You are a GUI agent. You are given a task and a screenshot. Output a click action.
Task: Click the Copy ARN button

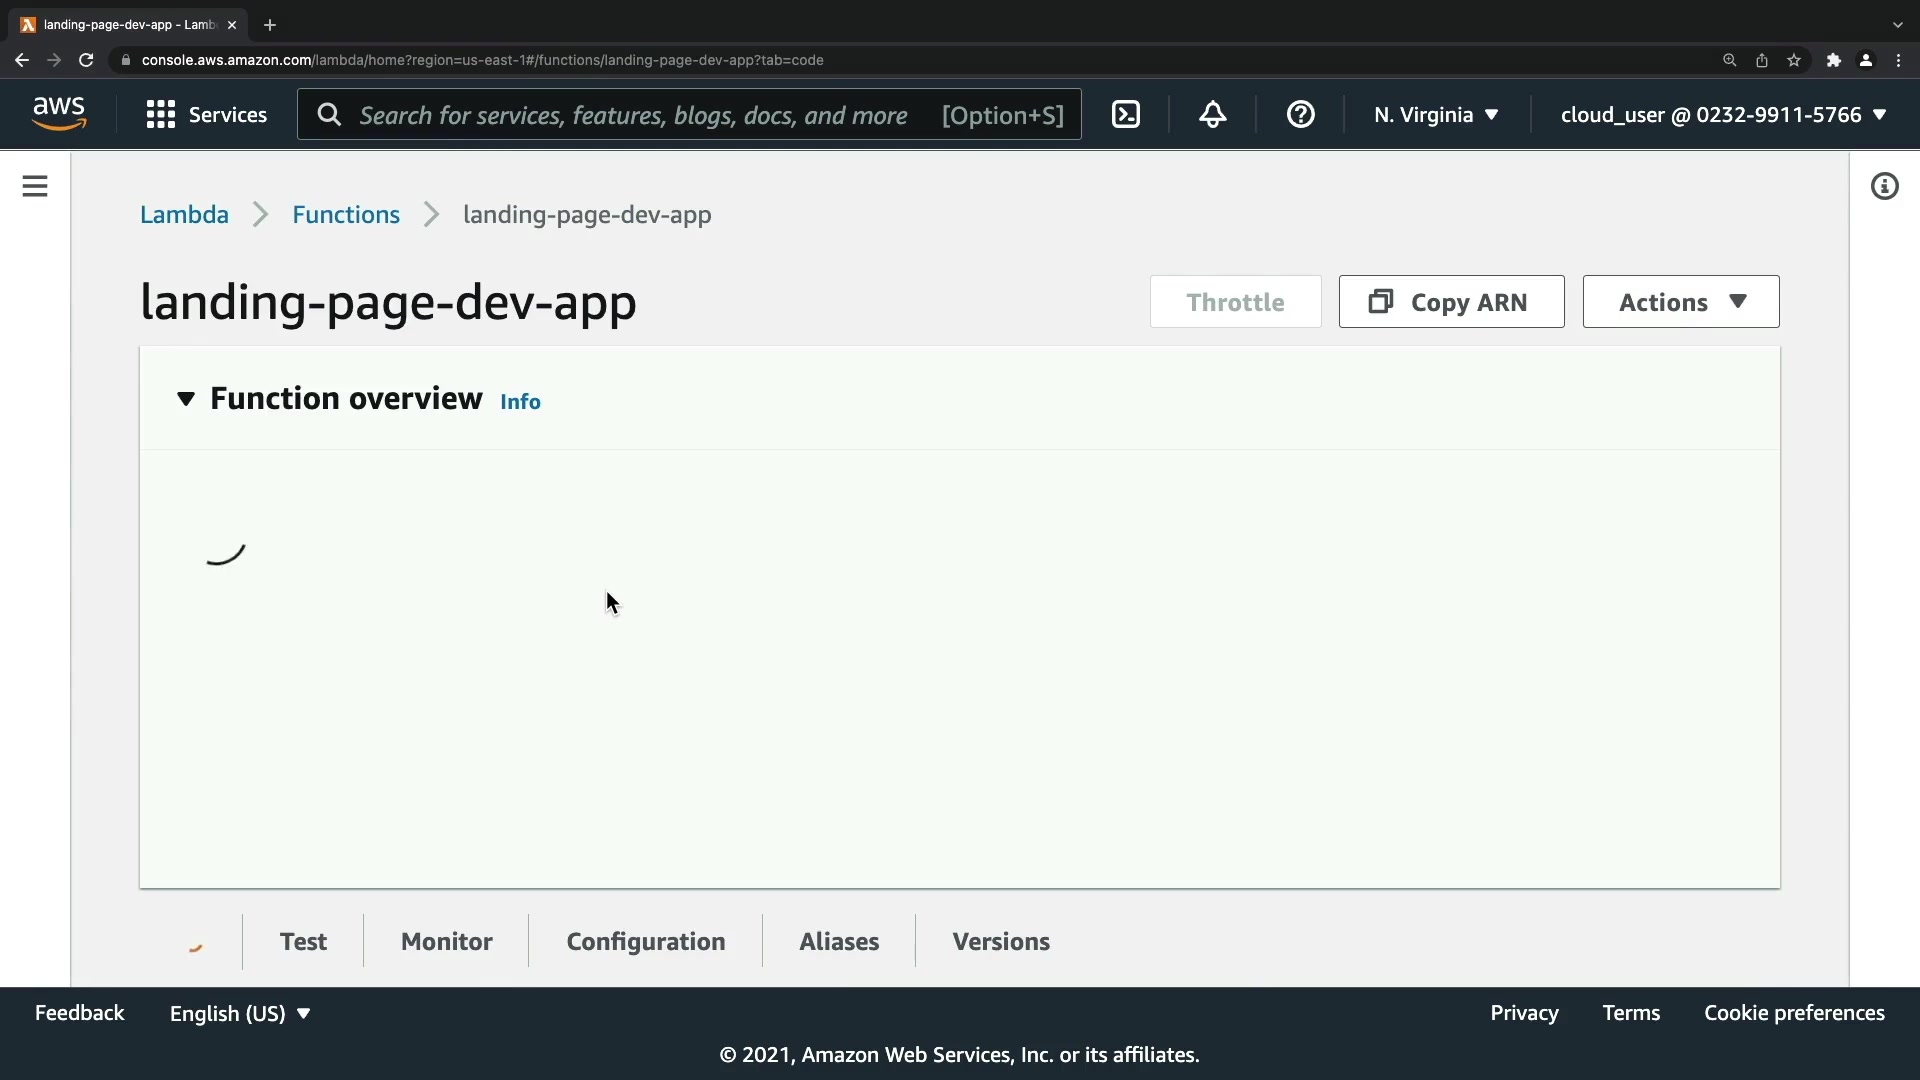pos(1451,302)
